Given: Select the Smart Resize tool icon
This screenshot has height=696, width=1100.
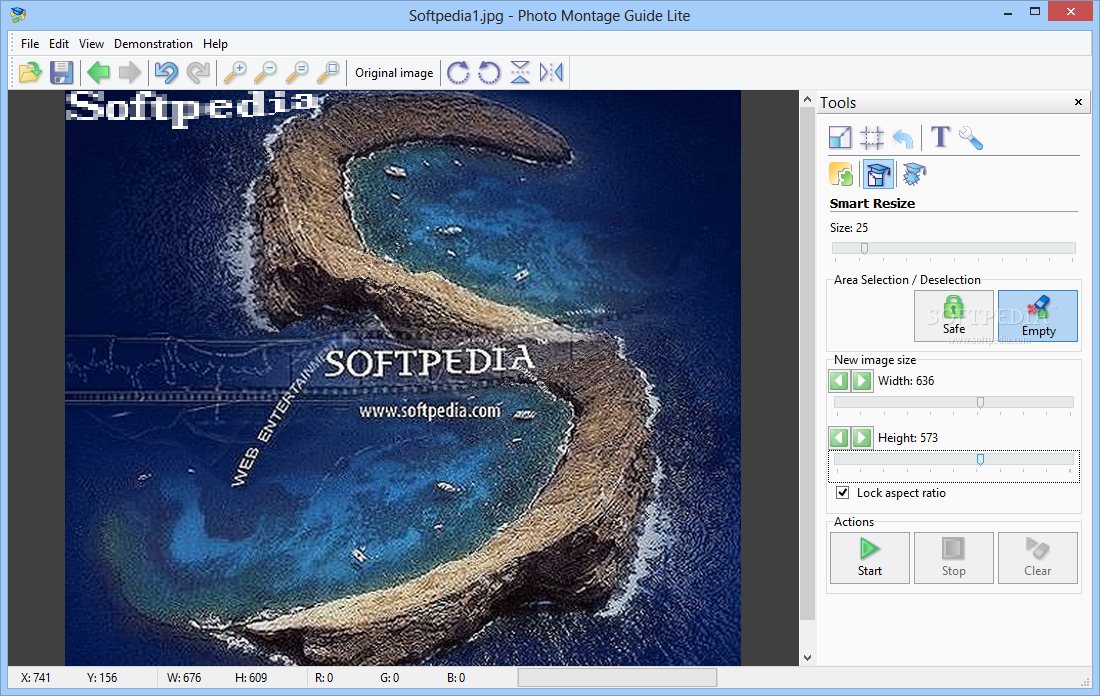Looking at the screenshot, I should coord(878,174).
